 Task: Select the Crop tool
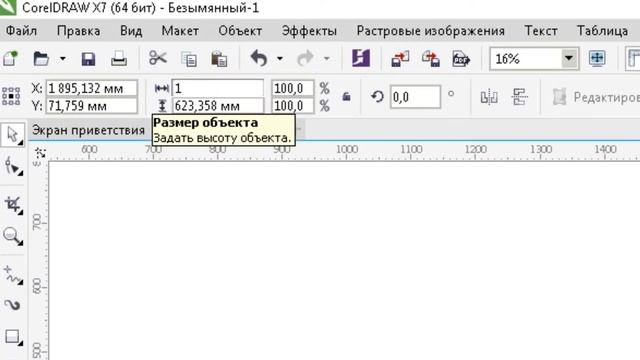tap(13, 204)
